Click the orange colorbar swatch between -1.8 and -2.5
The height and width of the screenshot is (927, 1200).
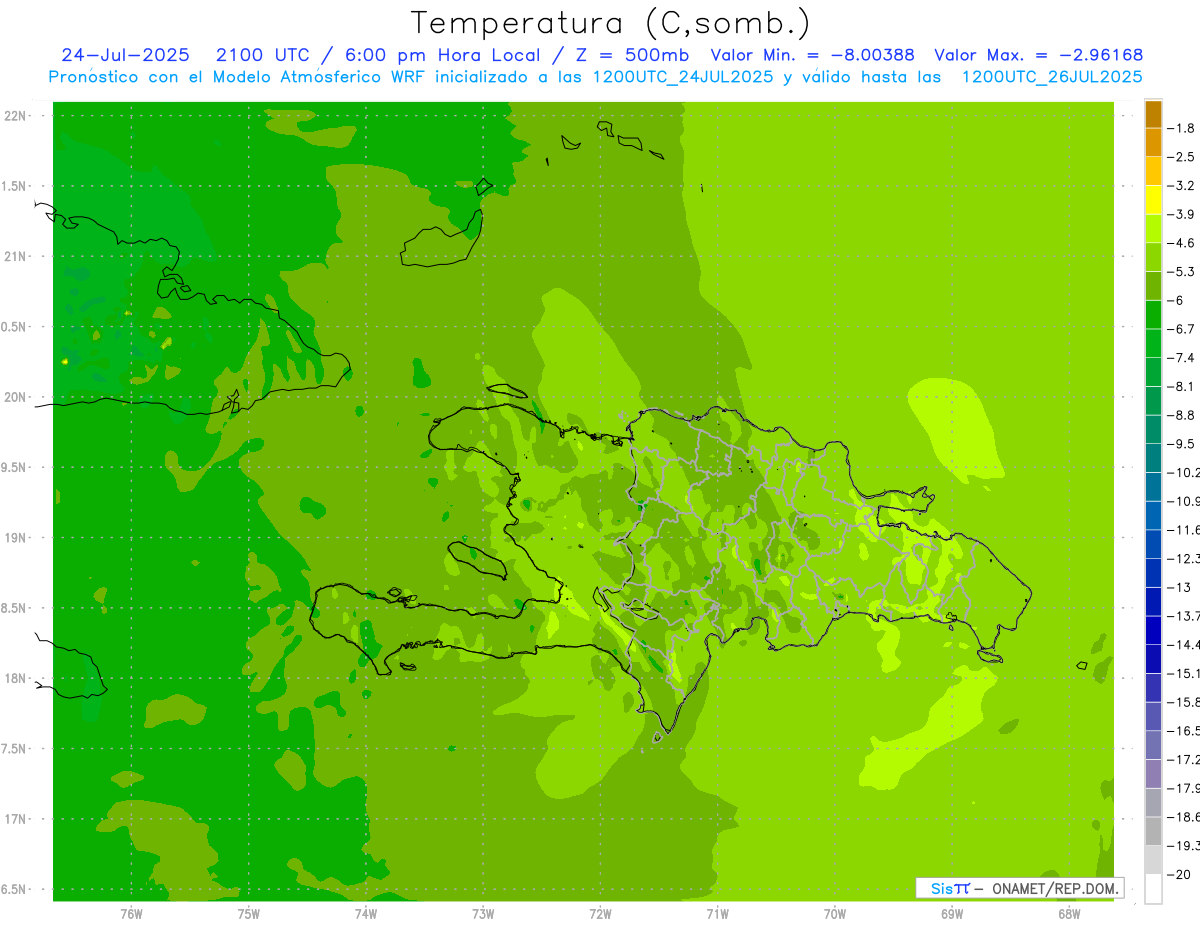(x=1153, y=143)
